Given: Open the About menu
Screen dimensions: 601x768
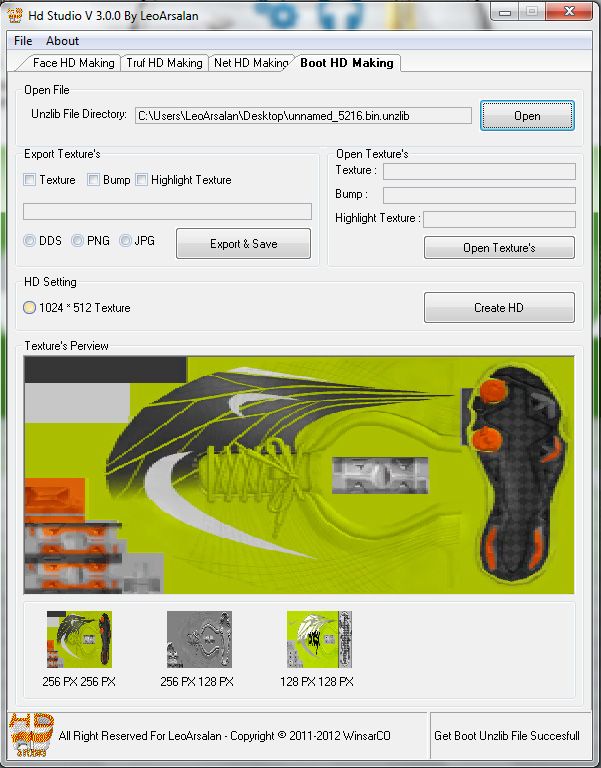Looking at the screenshot, I should (x=62, y=41).
